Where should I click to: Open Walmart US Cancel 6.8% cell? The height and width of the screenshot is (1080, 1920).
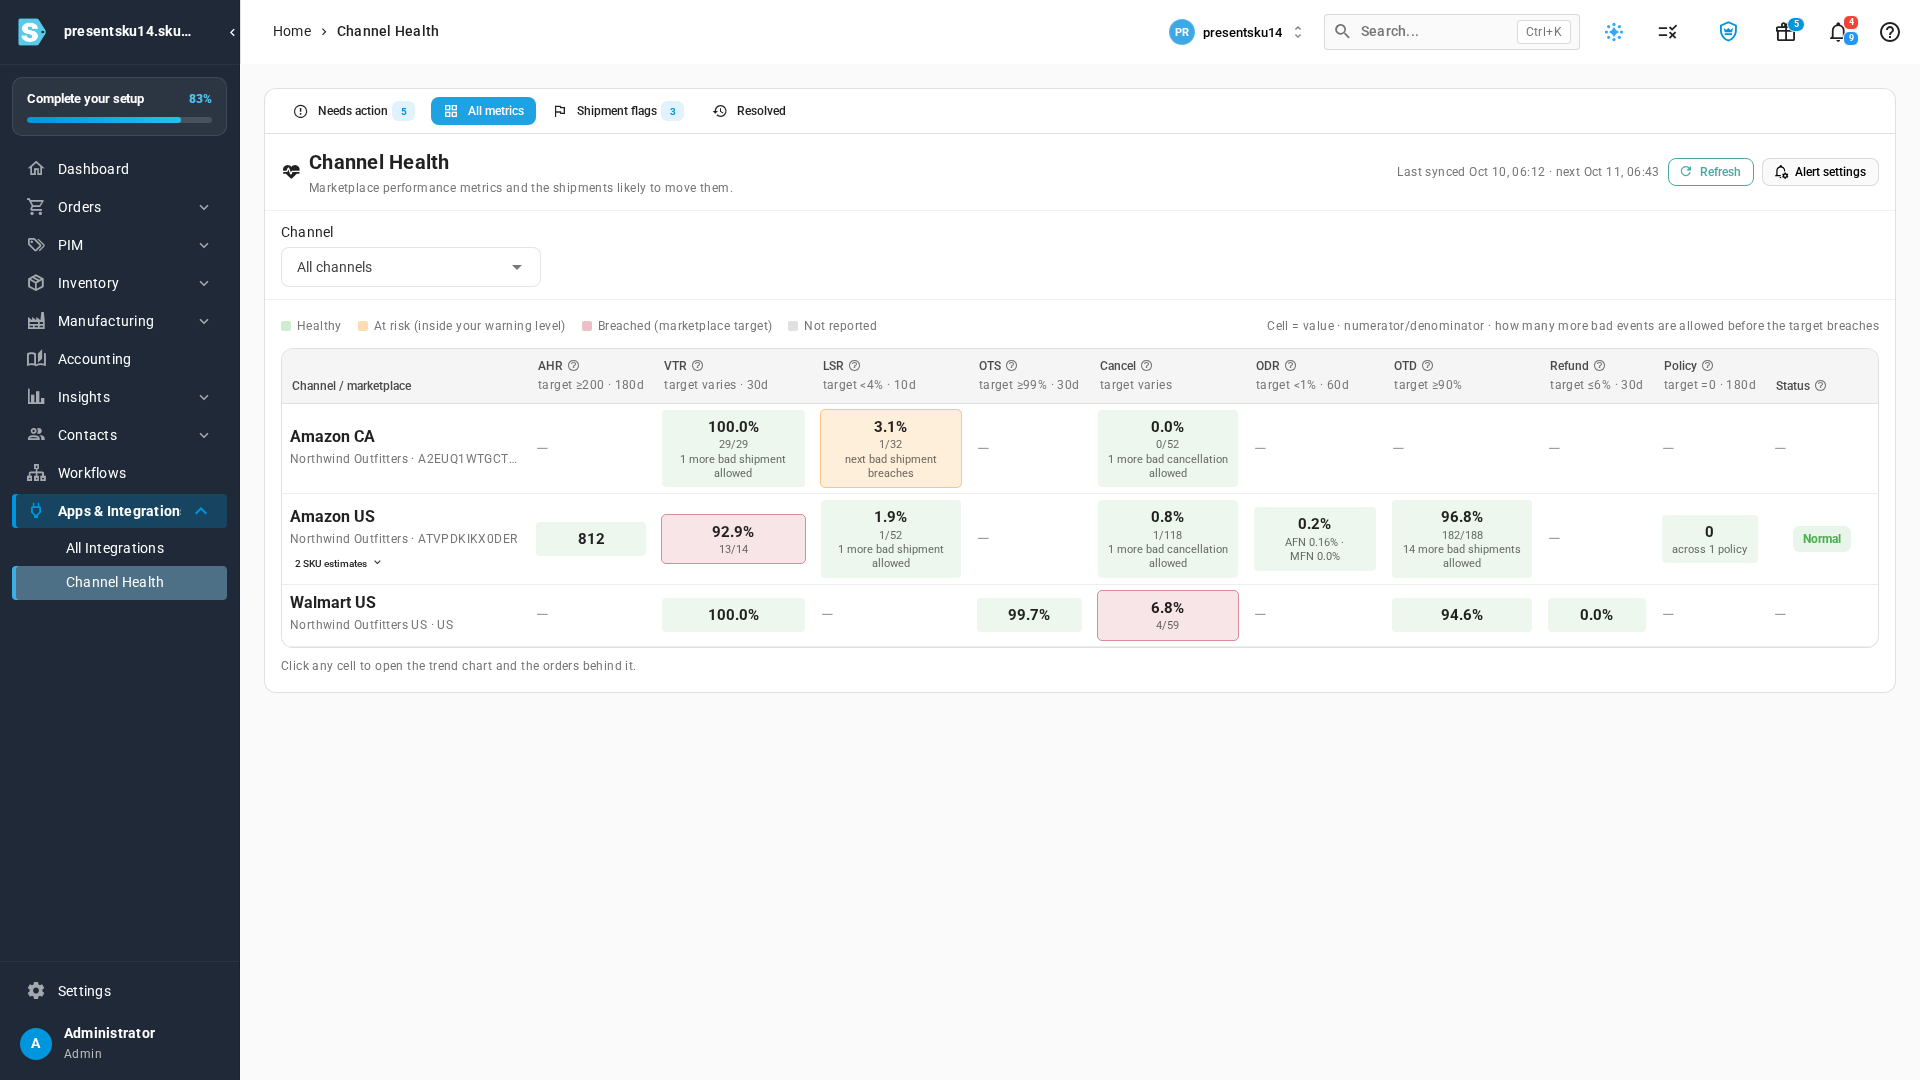[1168, 615]
